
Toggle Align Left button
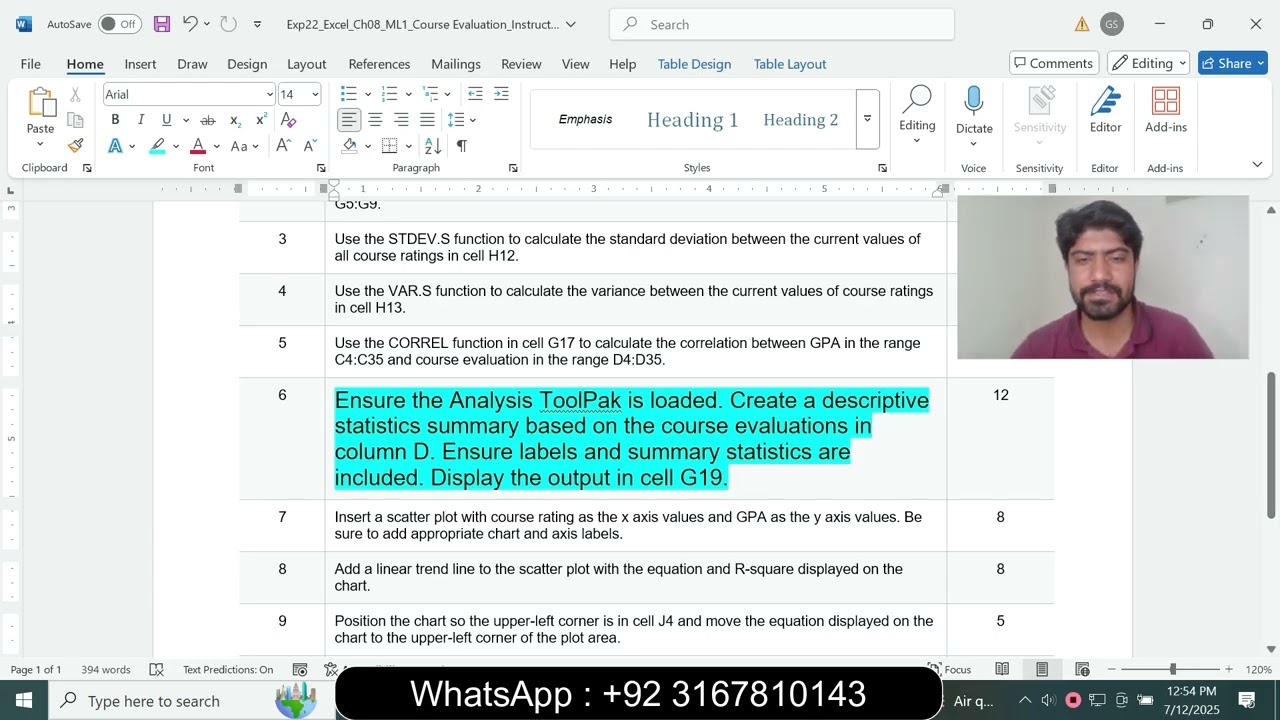click(349, 120)
